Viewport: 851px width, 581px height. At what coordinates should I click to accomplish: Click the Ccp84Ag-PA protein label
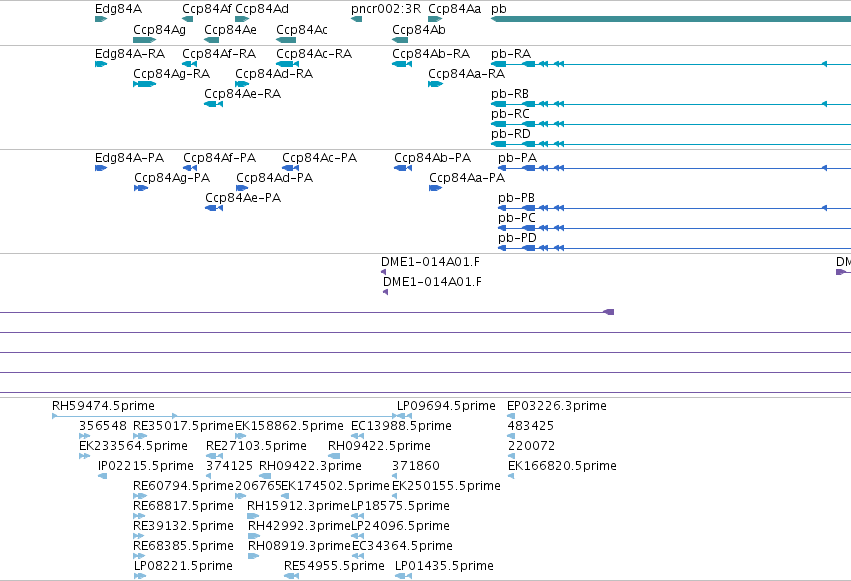click(x=172, y=178)
